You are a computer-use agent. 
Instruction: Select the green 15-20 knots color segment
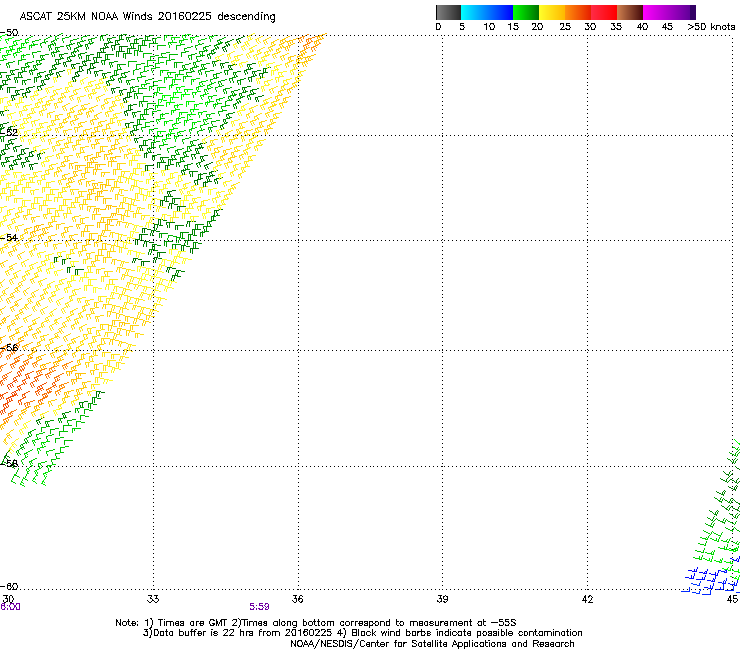(x=526, y=12)
